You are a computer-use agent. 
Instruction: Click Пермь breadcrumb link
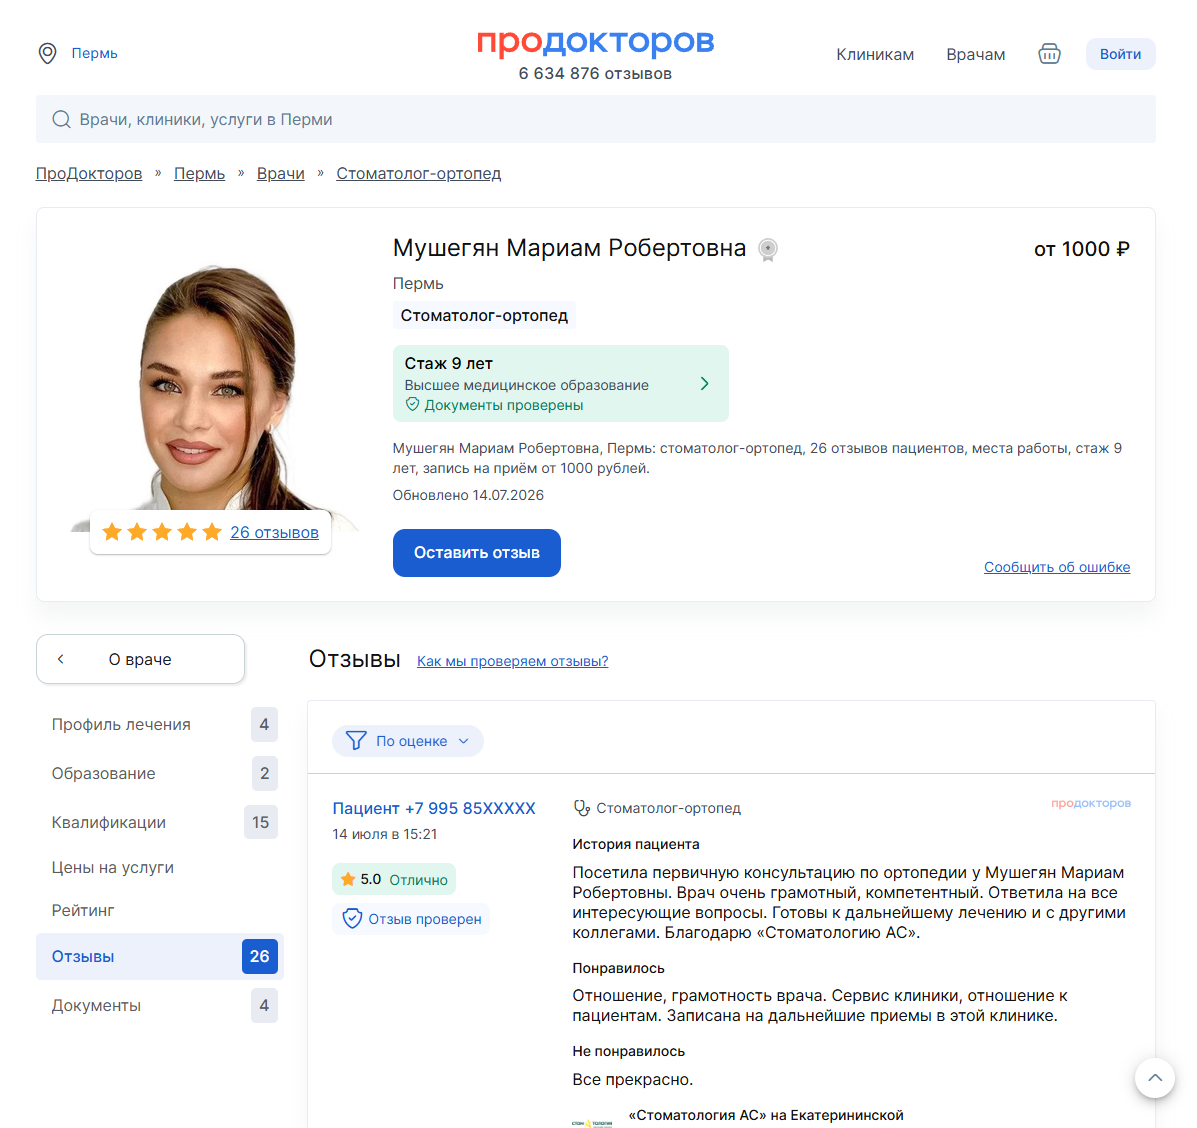[x=199, y=174]
